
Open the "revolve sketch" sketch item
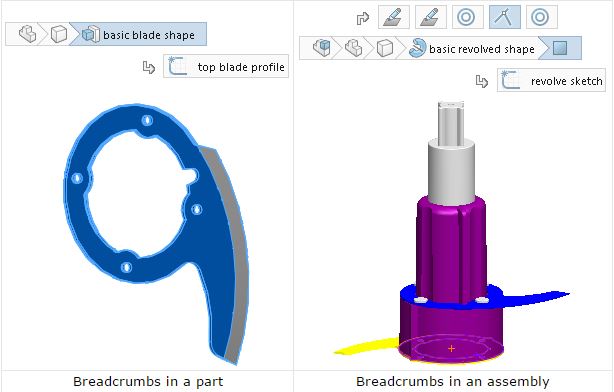click(x=551, y=80)
